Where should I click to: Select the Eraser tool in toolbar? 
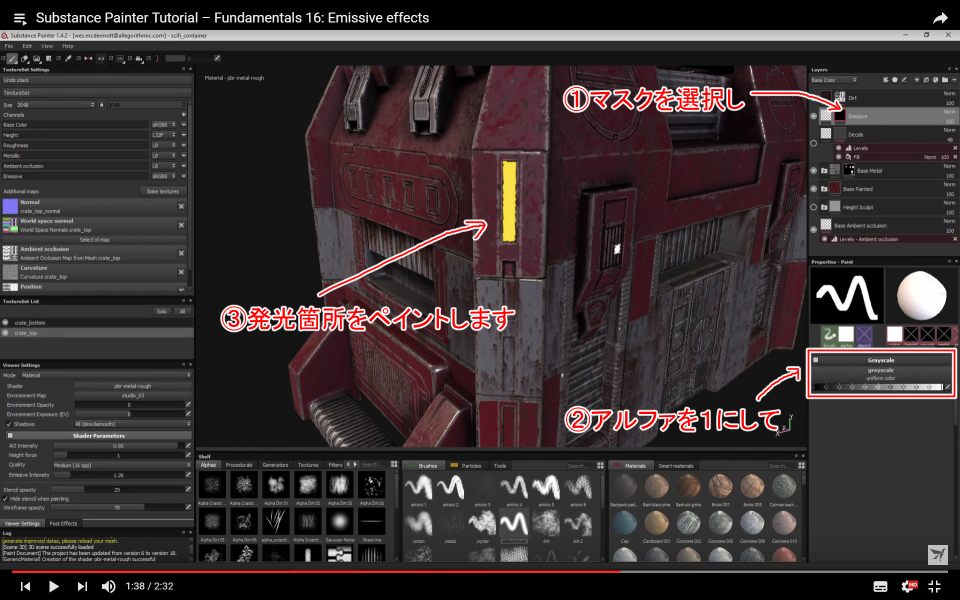point(24,59)
